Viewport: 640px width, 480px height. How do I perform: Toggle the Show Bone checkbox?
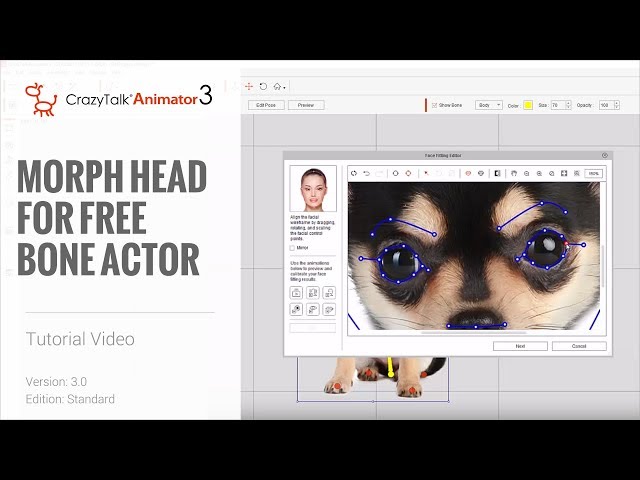[x=434, y=105]
